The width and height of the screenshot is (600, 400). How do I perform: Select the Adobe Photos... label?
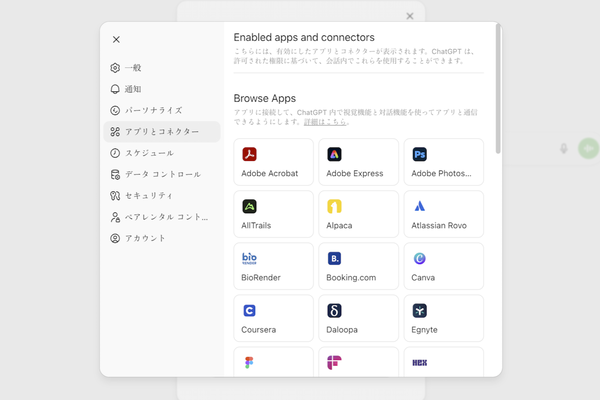coord(441,173)
